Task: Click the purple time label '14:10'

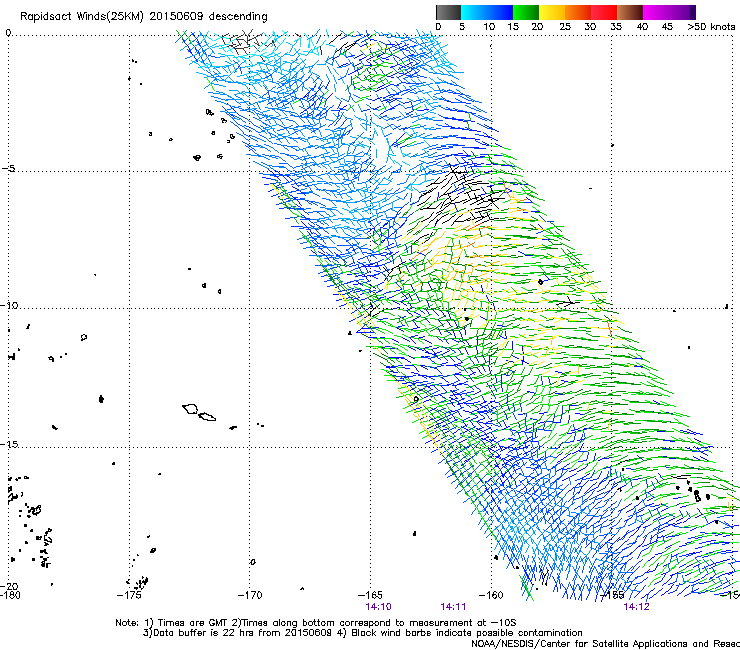Action: (x=378, y=607)
